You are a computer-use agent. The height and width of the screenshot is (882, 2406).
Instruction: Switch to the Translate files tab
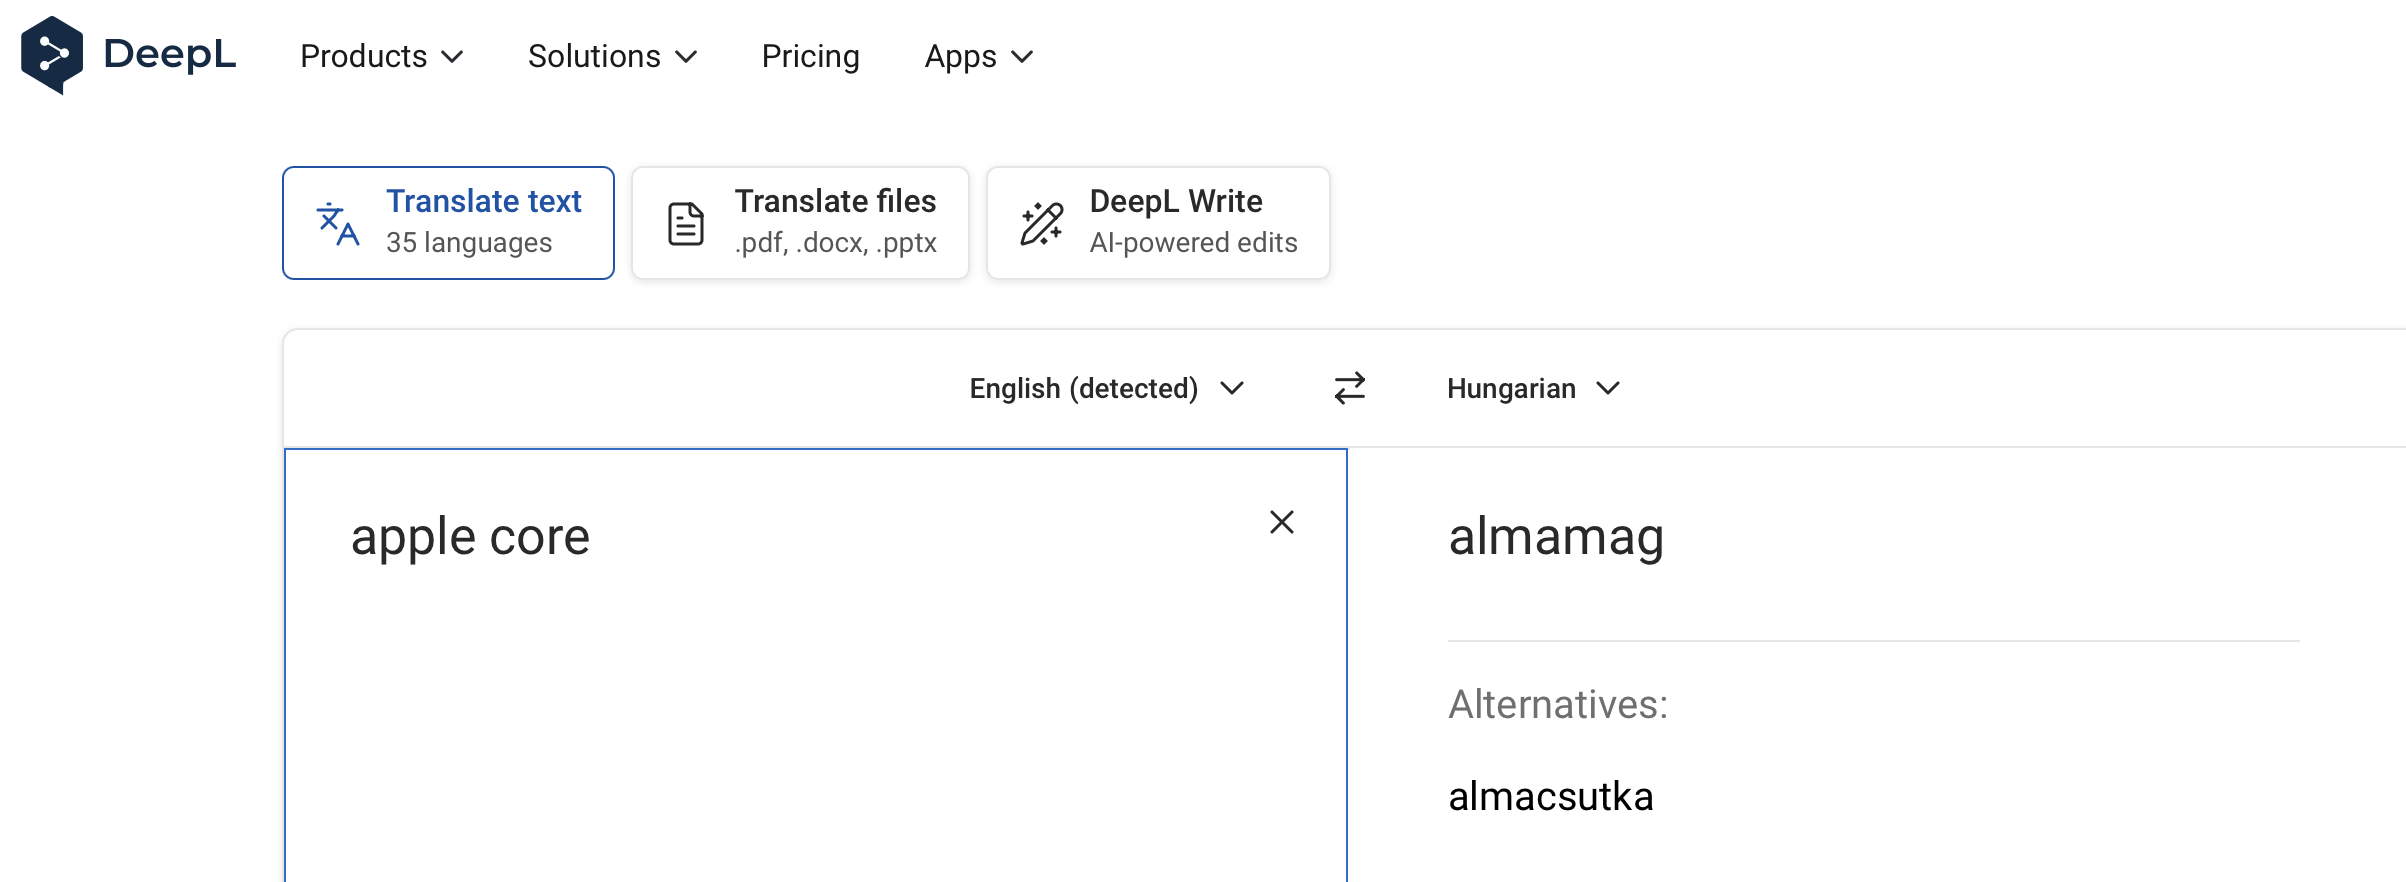point(800,223)
